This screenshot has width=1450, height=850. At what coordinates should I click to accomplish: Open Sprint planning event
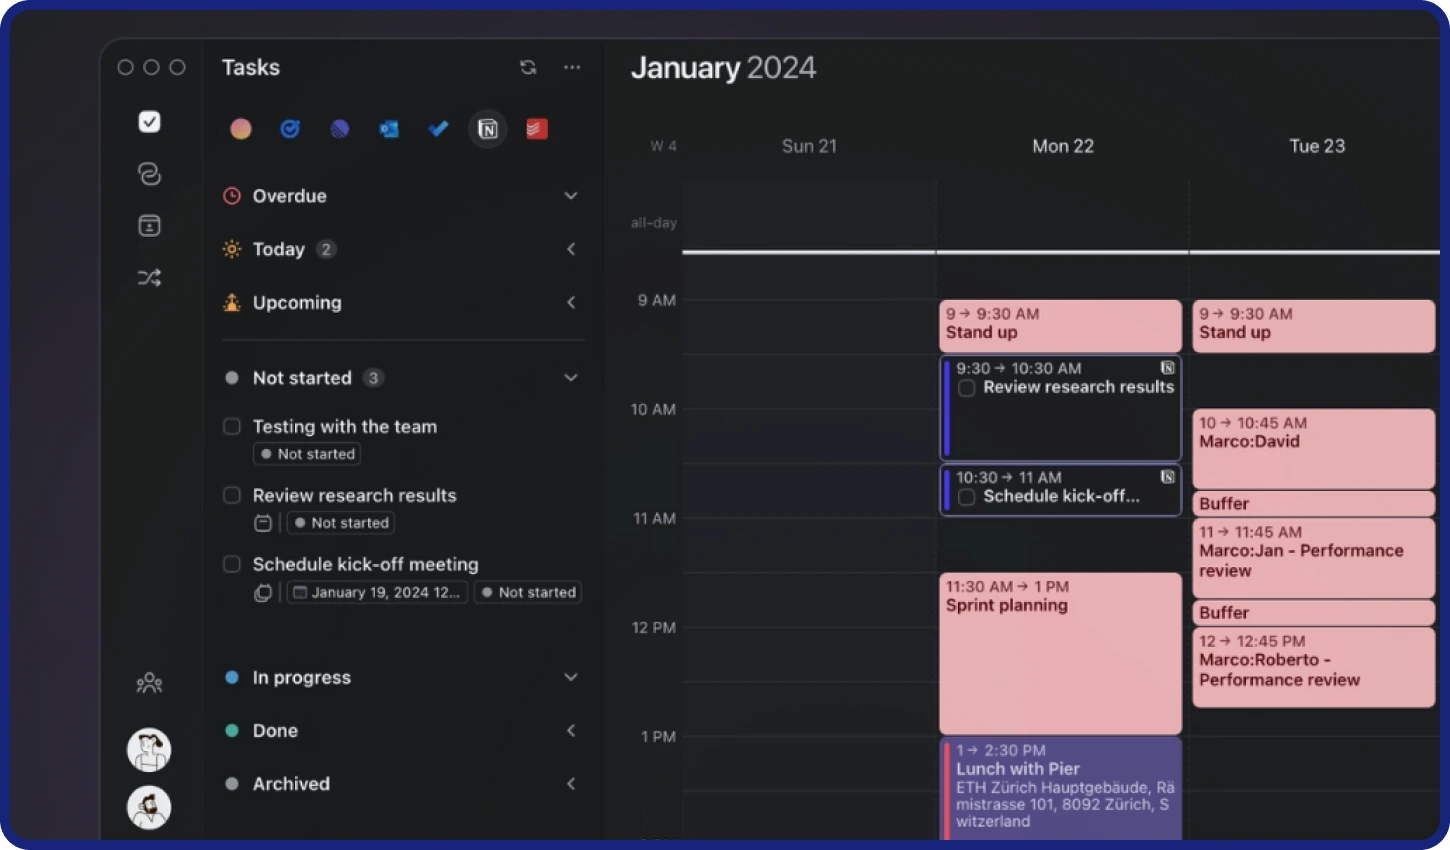pyautogui.click(x=1060, y=653)
